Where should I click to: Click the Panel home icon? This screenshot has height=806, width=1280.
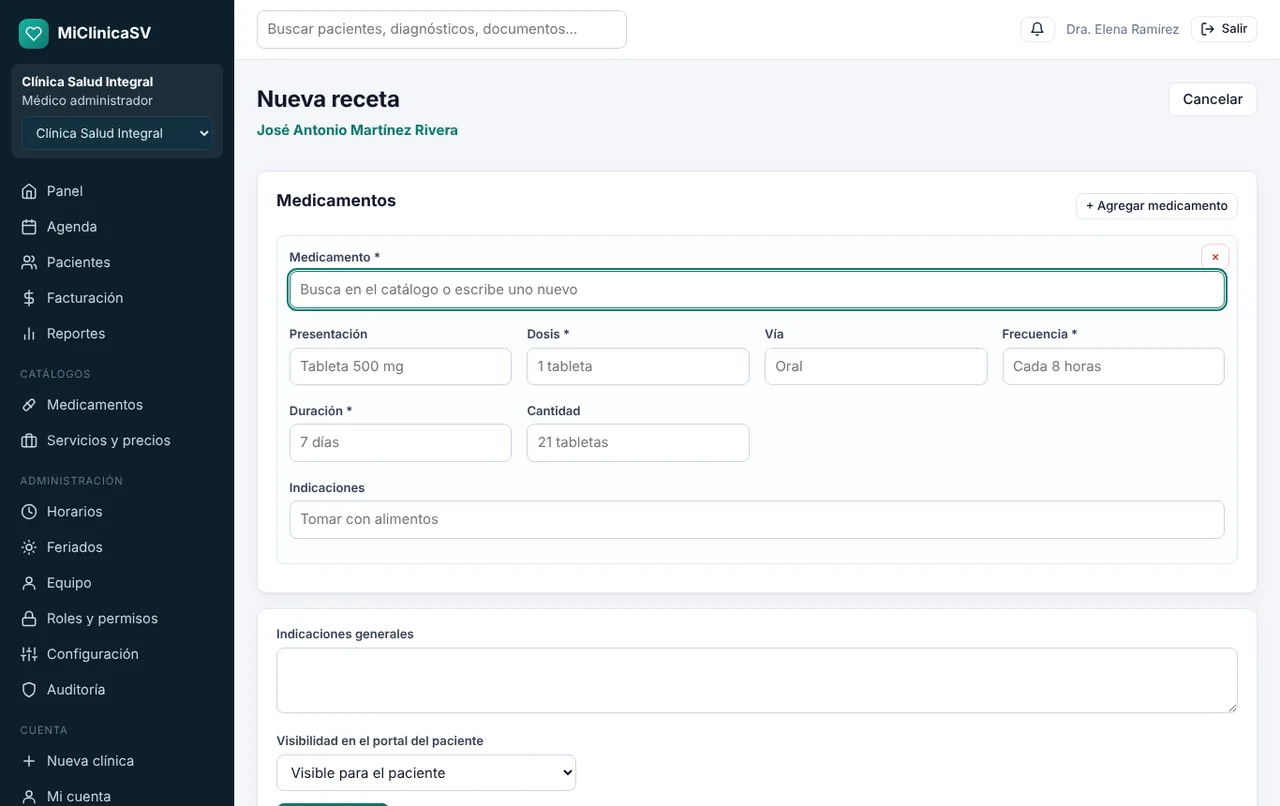click(29, 191)
